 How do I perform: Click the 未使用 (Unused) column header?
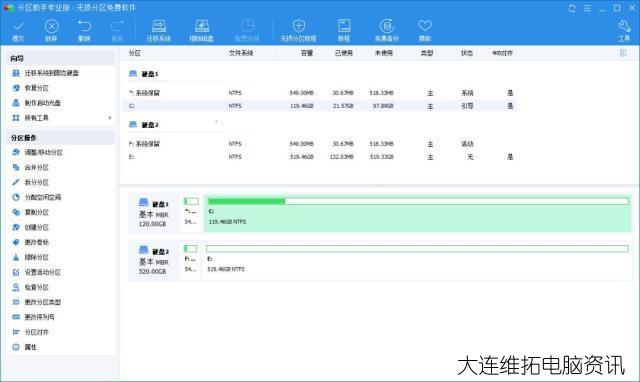(x=384, y=53)
